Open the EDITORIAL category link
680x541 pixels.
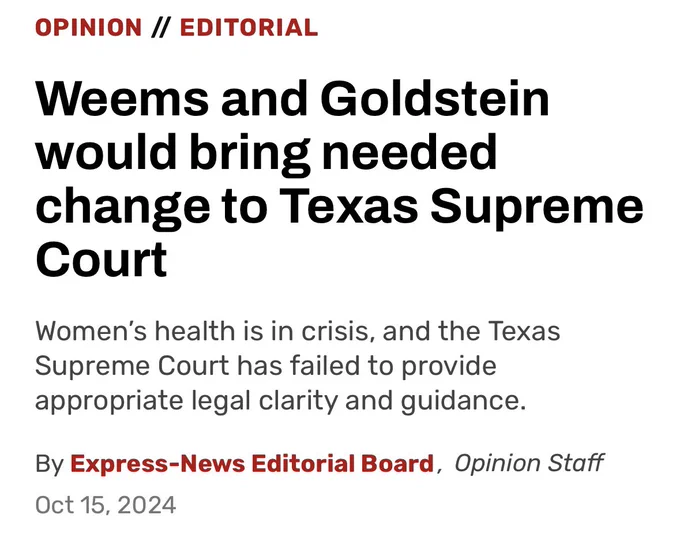(249, 28)
